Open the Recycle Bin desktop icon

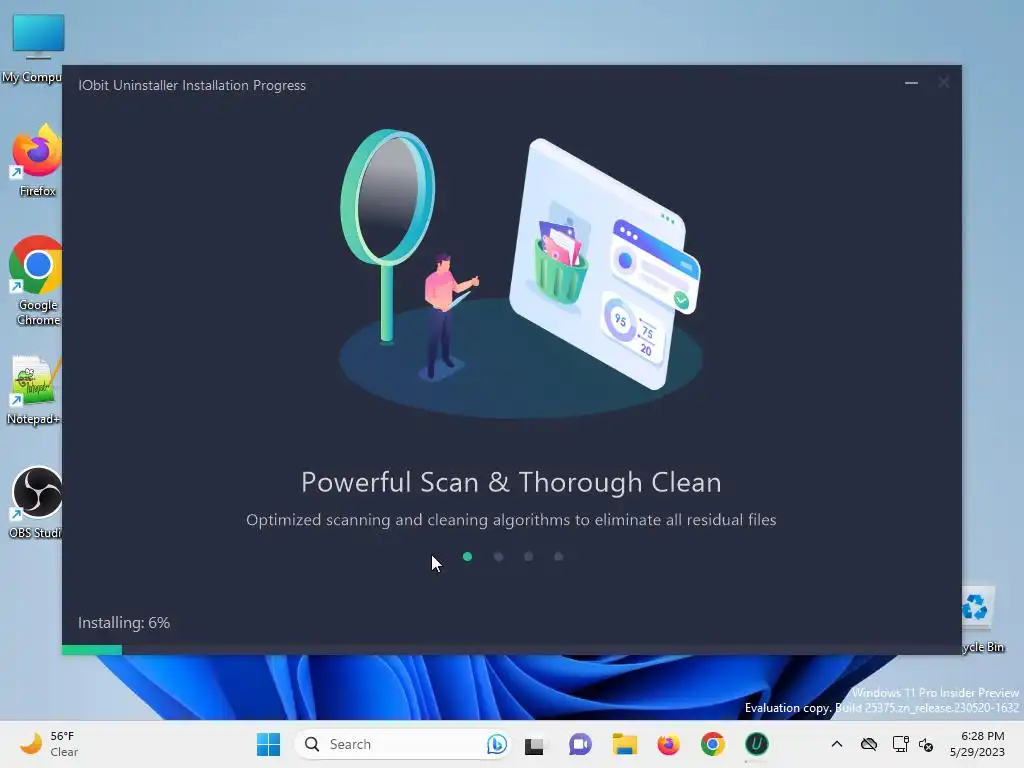coord(982,619)
